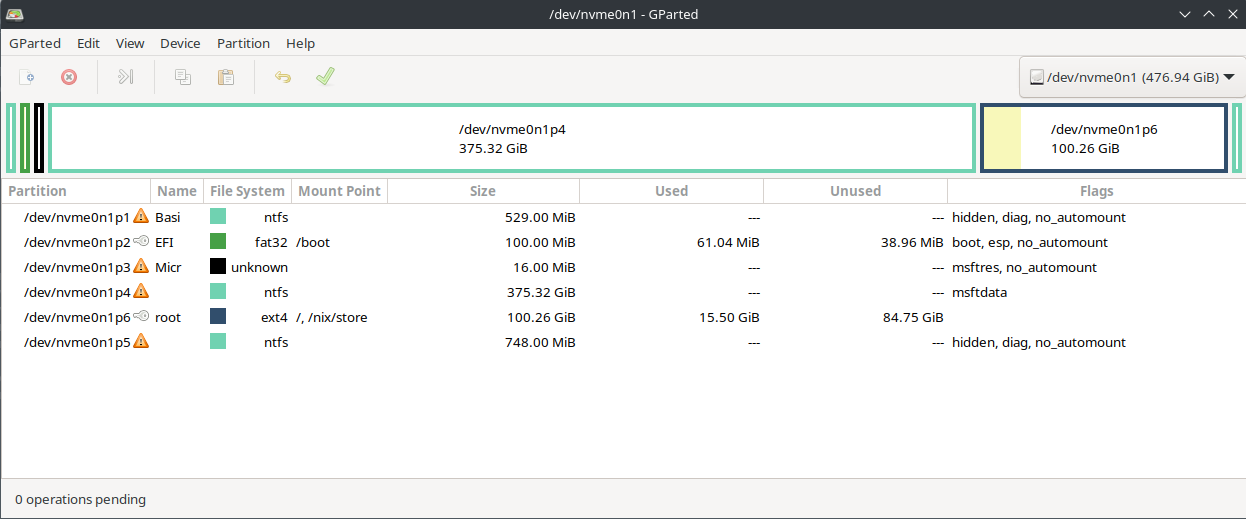This screenshot has width=1246, height=519.
Task: Click the Paste partition toolbar icon
Action: coord(226,76)
